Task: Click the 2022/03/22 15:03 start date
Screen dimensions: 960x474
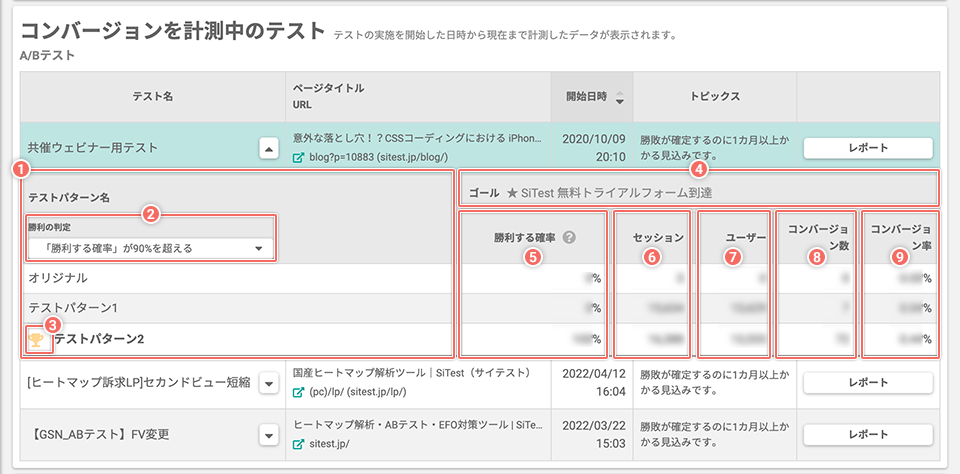Action: pyautogui.click(x=593, y=434)
